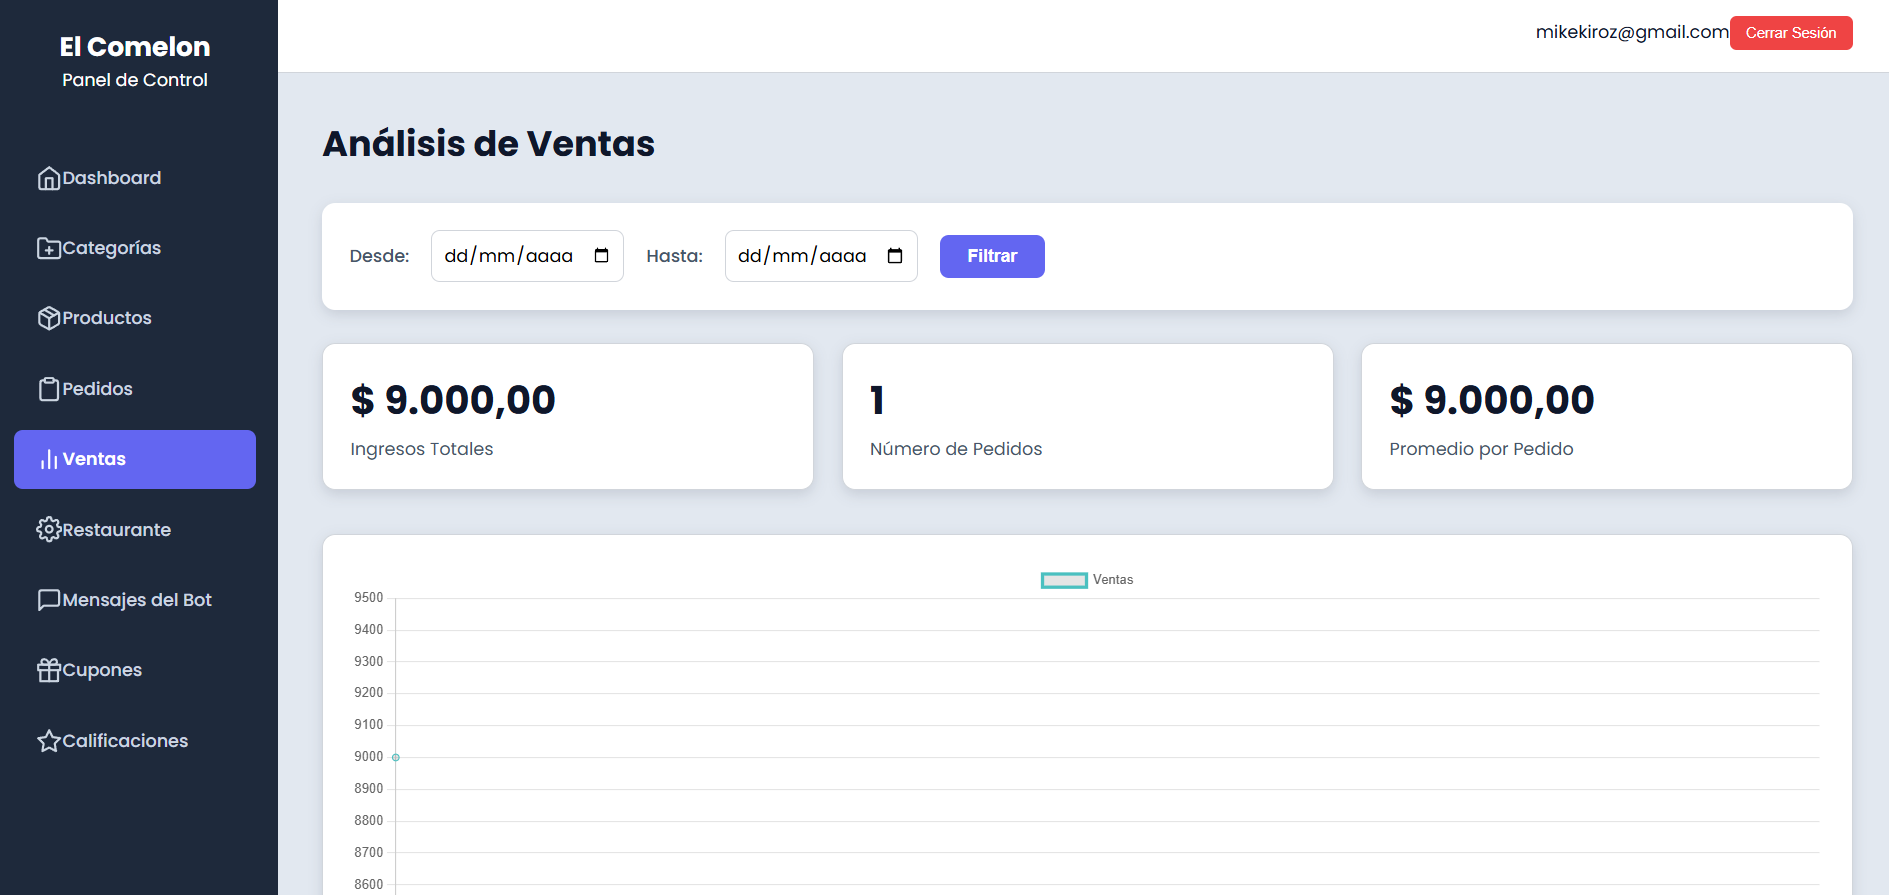1889x895 pixels.
Task: Click the Cupones gift icon
Action: (x=49, y=670)
